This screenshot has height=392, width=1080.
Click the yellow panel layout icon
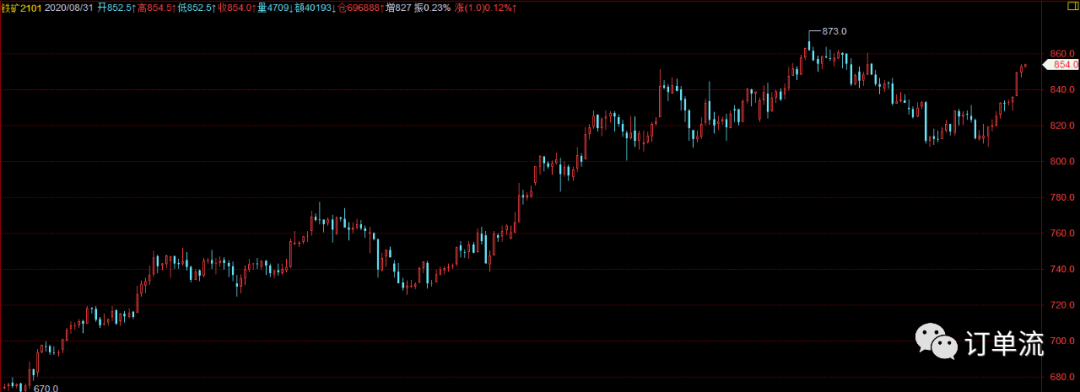click(1074, 6)
